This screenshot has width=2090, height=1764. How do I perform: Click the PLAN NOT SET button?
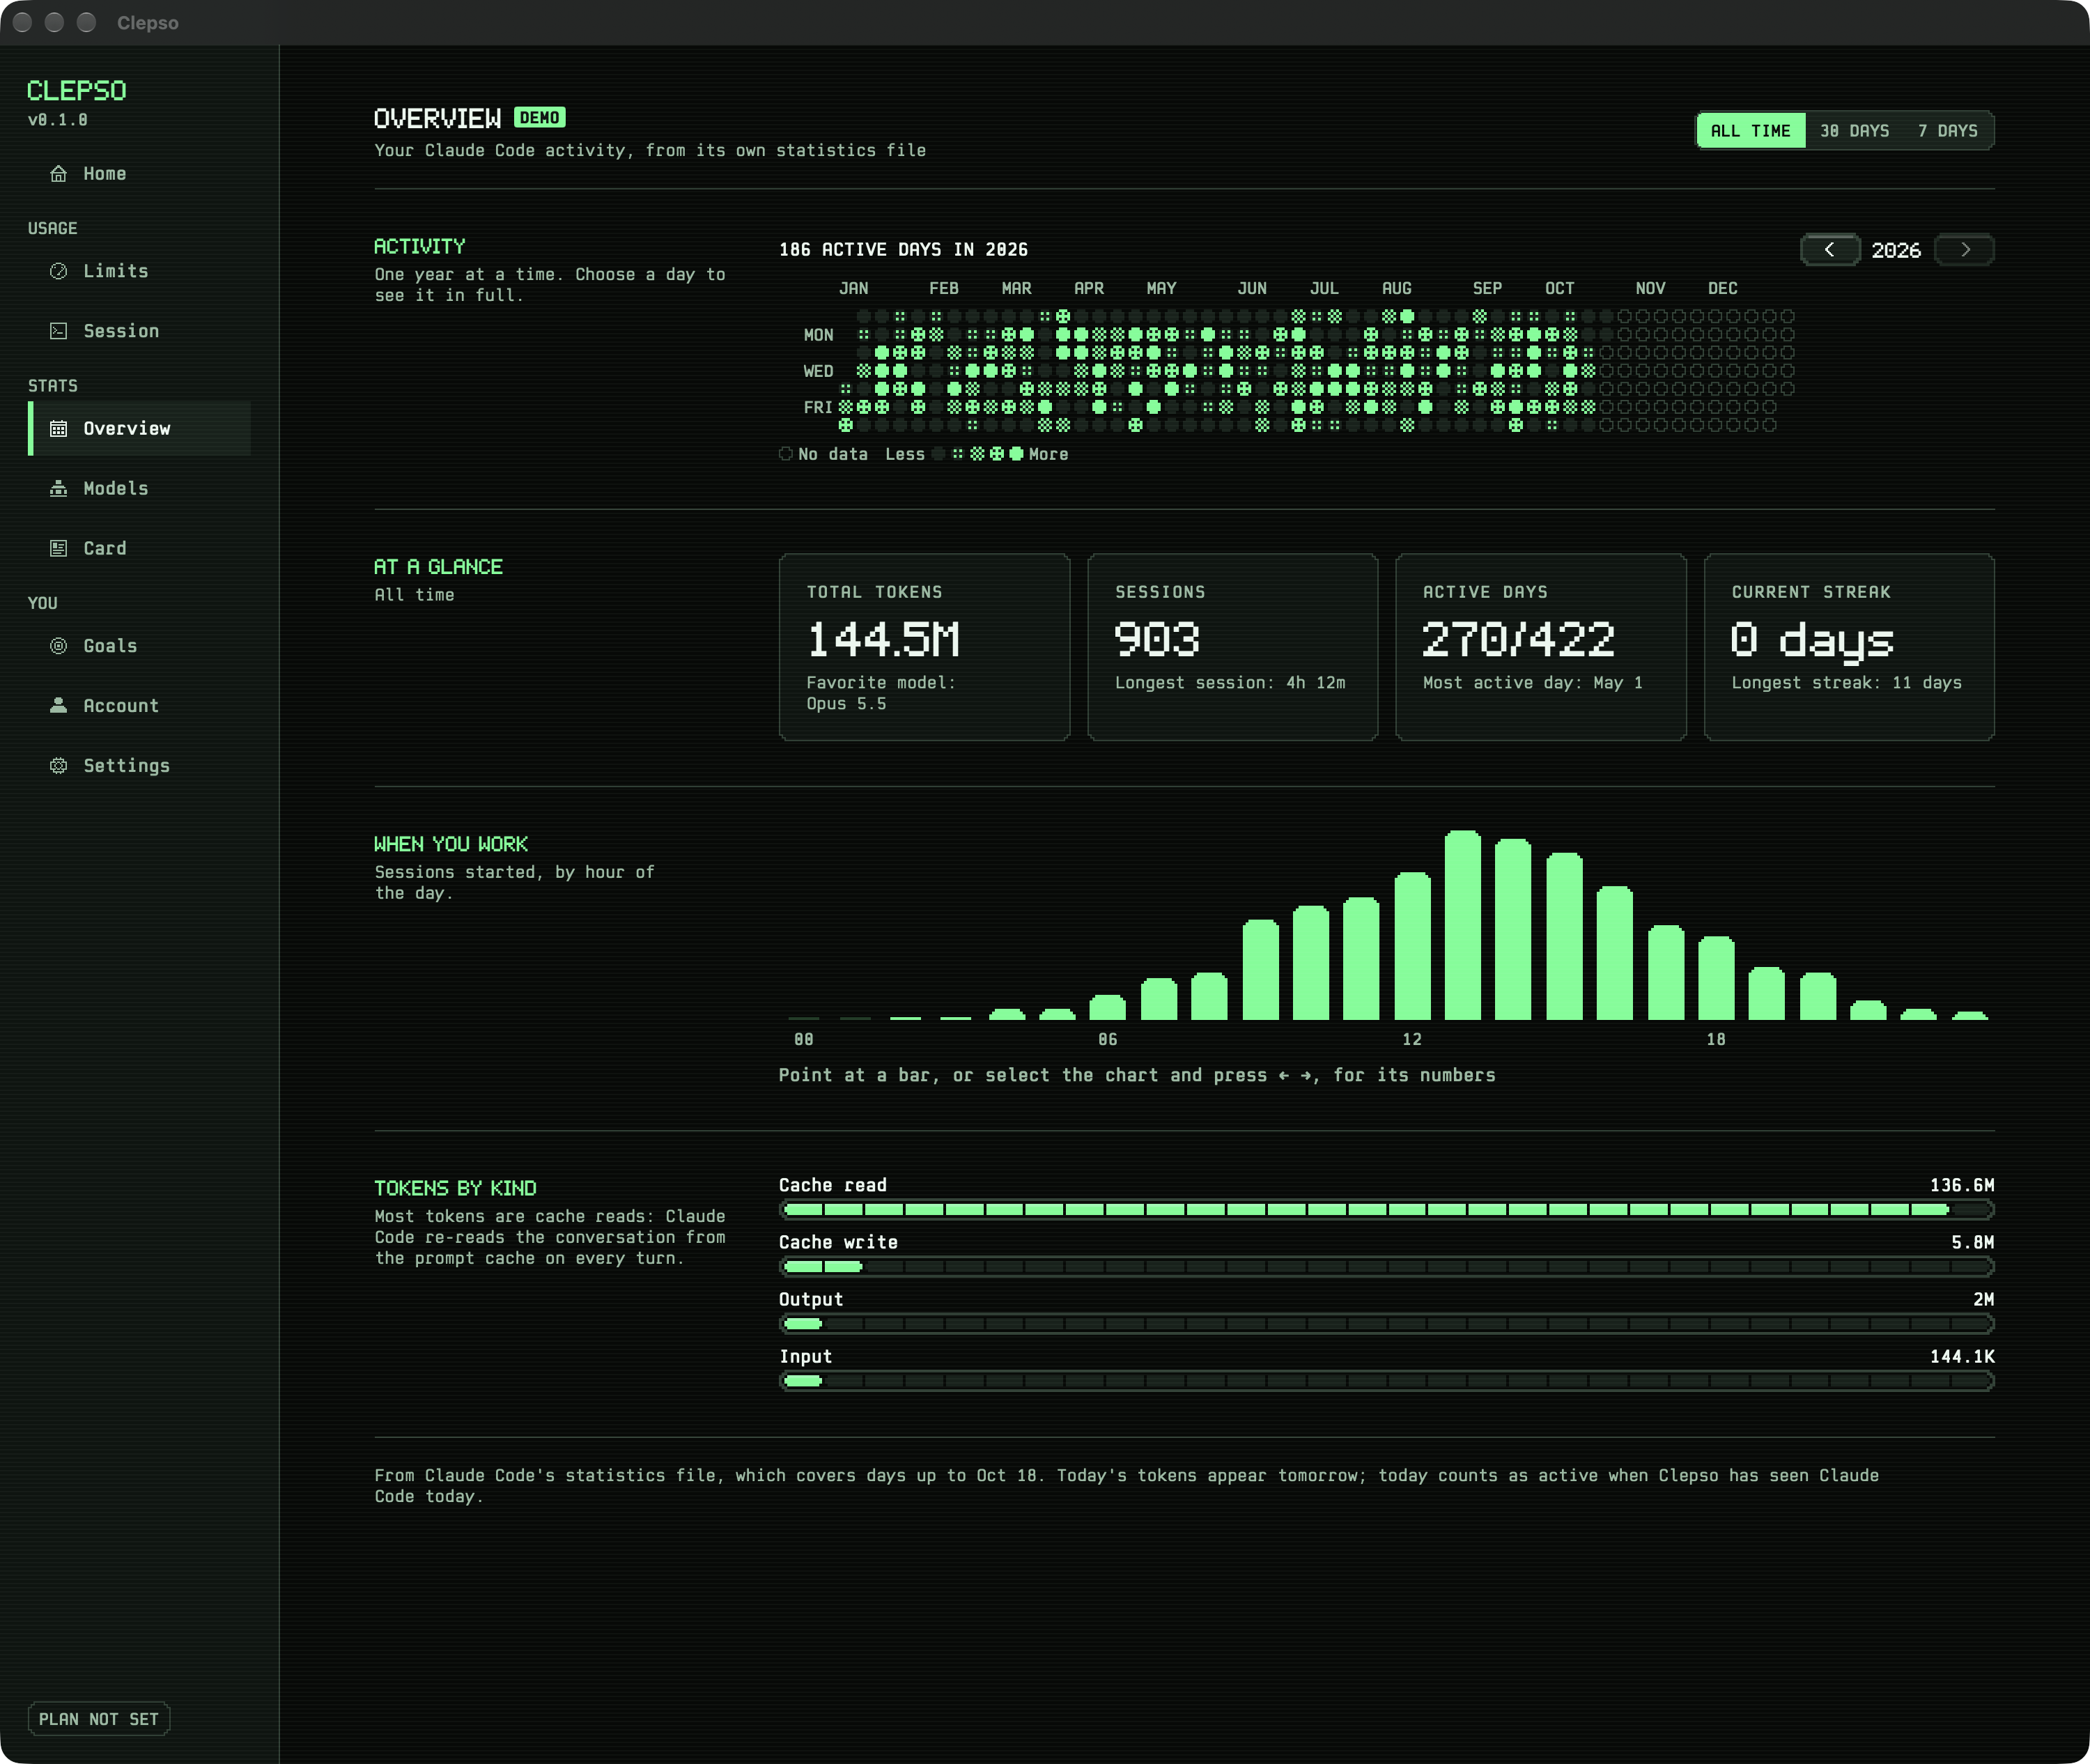(99, 1719)
